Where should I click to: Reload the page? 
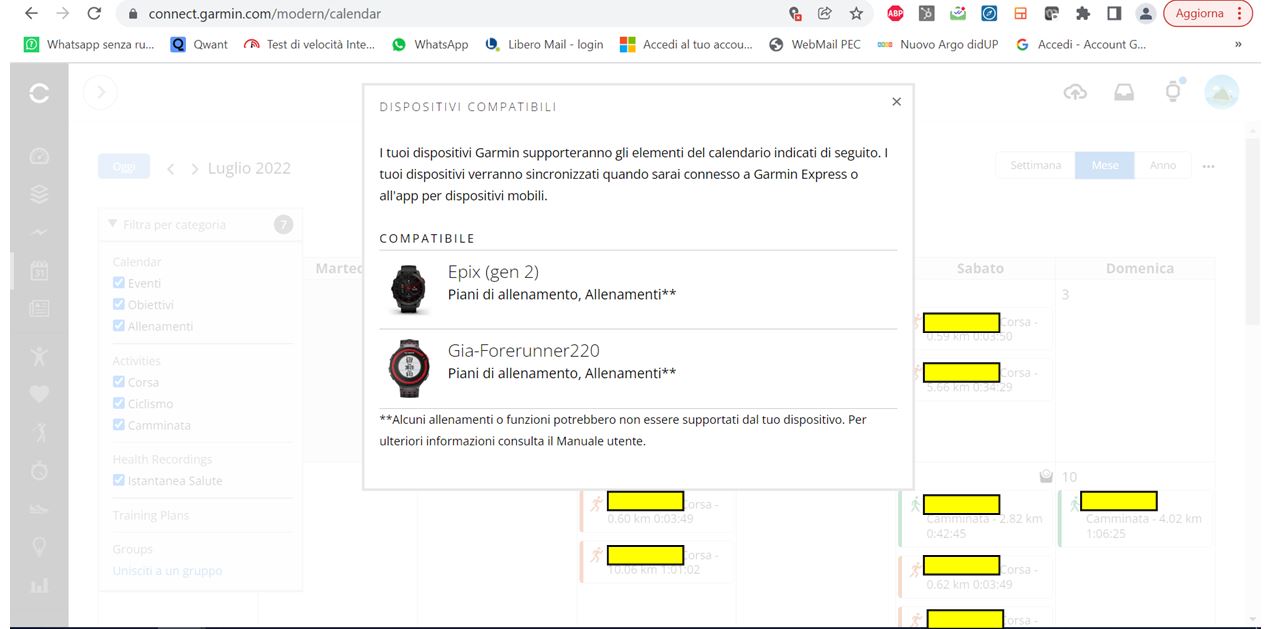pyautogui.click(x=94, y=14)
